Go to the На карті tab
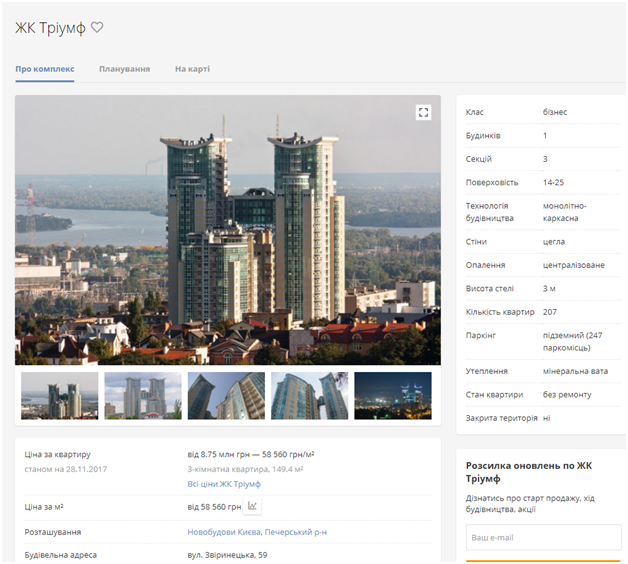The image size is (628, 564). [192, 69]
